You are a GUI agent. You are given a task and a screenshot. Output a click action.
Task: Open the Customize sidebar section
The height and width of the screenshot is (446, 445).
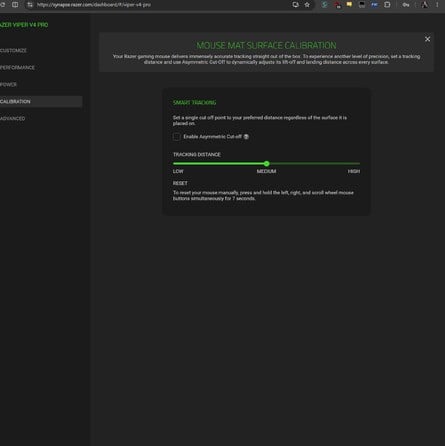point(13,51)
